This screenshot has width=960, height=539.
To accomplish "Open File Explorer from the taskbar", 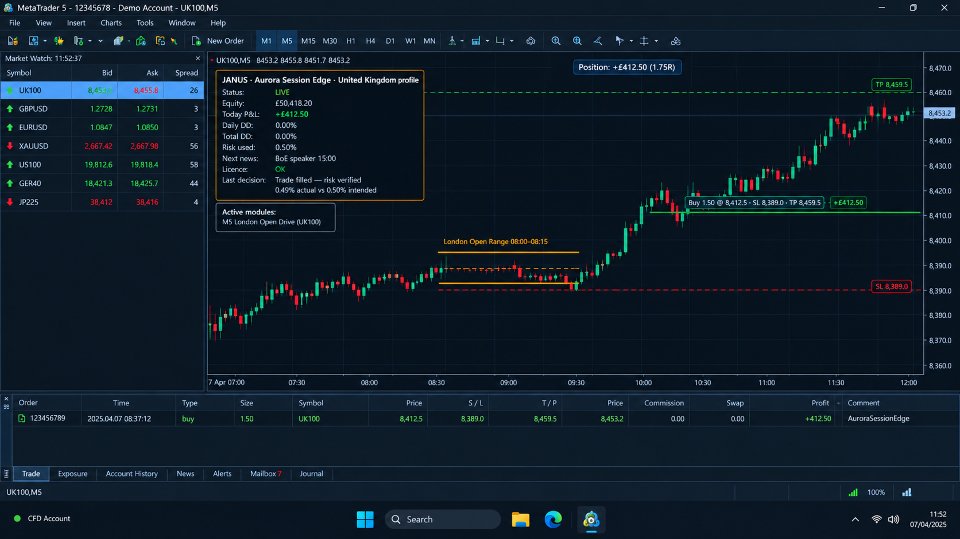I will tap(520, 519).
